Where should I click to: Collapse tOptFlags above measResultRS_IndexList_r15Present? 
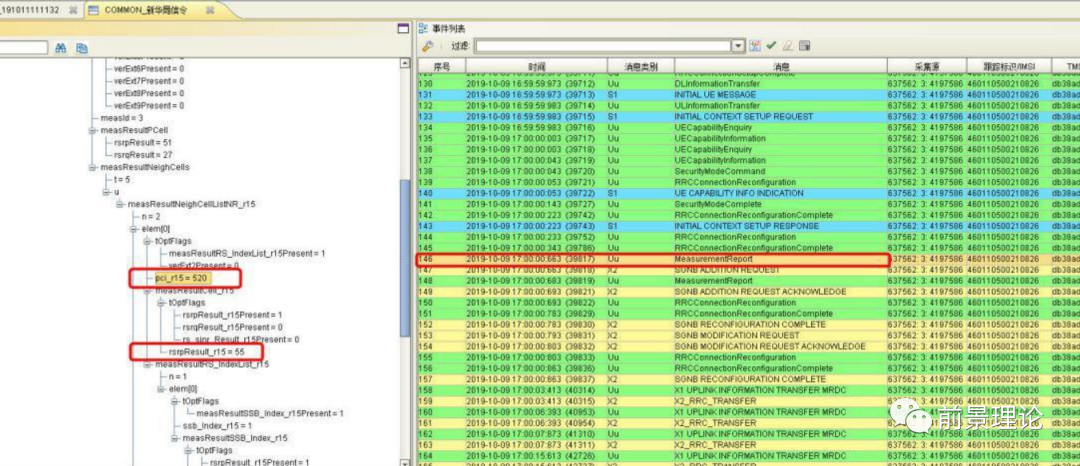tap(147, 241)
